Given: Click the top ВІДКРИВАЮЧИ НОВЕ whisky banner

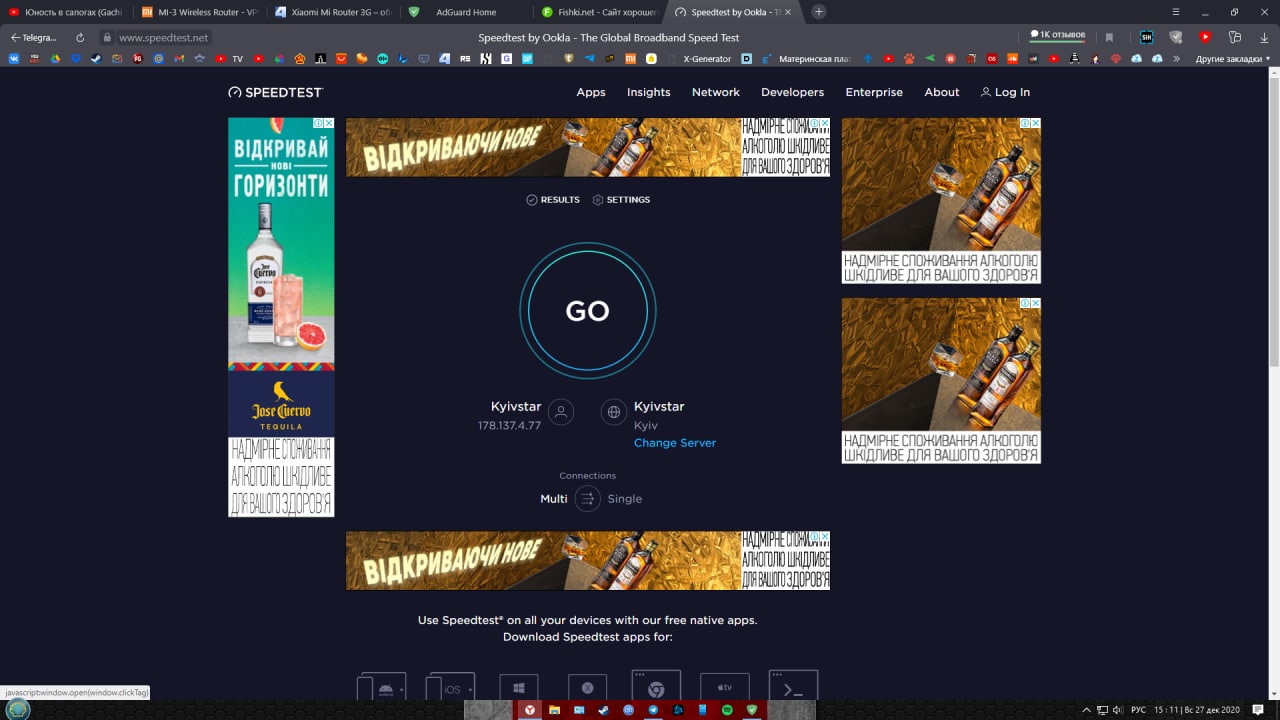Looking at the screenshot, I should click(x=588, y=147).
